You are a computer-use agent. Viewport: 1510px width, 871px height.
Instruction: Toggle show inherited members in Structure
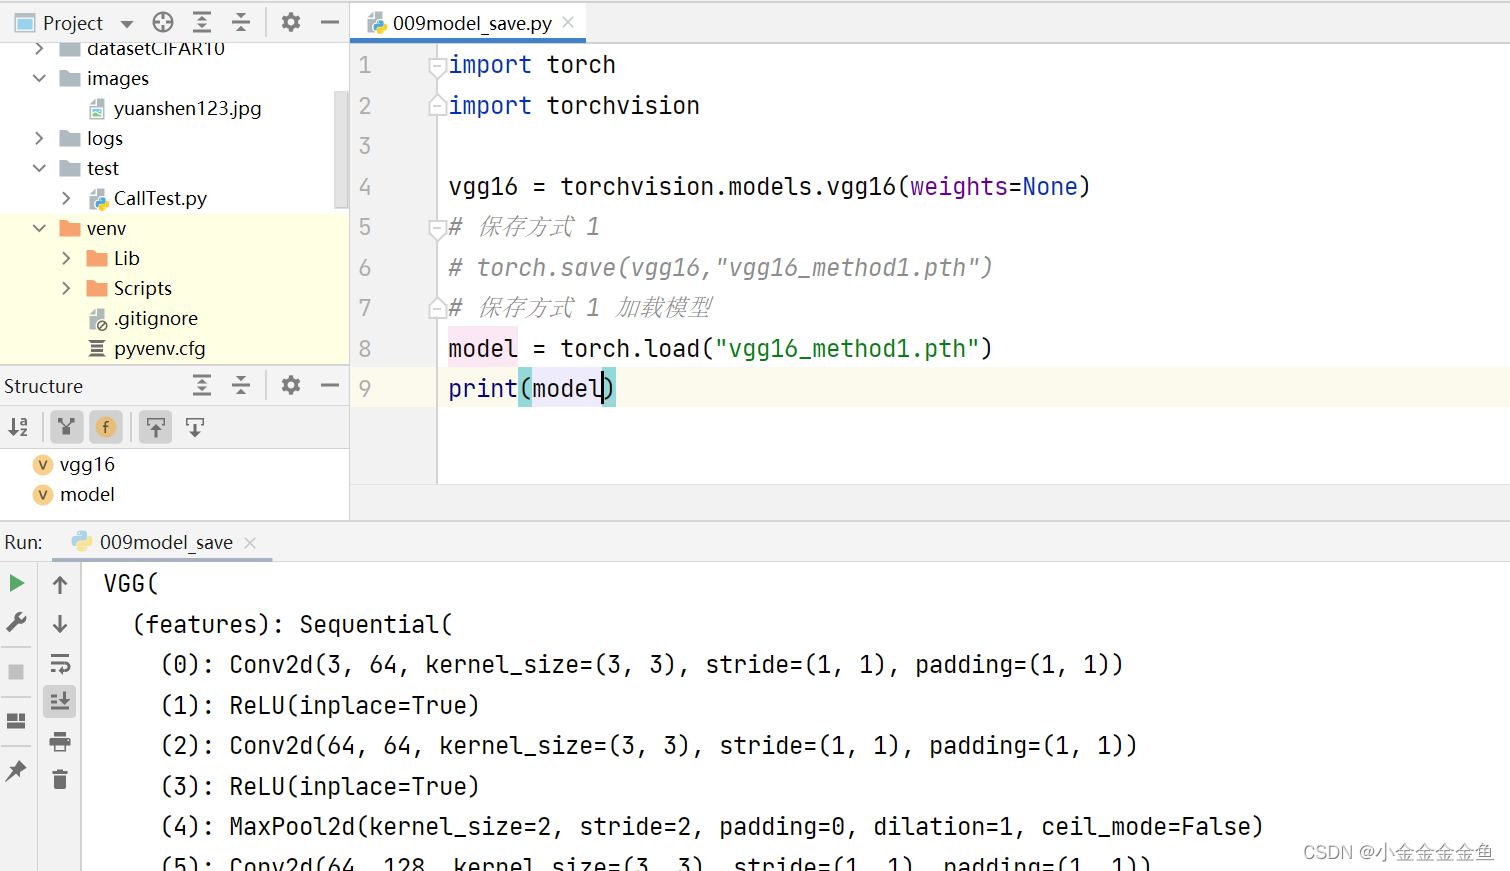click(66, 427)
